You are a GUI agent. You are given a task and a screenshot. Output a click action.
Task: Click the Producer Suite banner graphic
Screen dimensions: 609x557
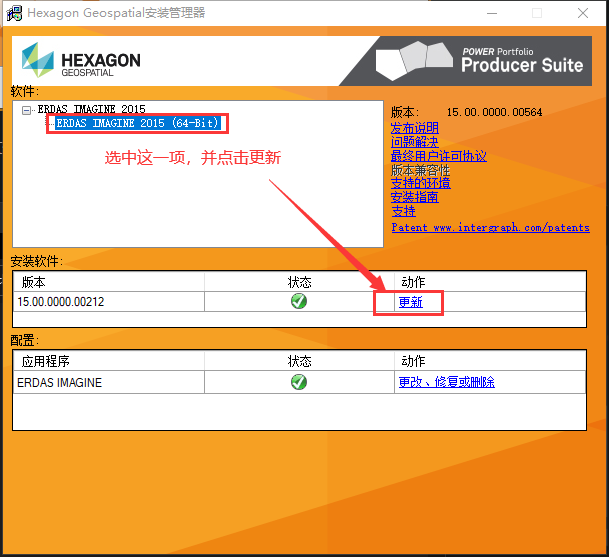[x=466, y=61]
